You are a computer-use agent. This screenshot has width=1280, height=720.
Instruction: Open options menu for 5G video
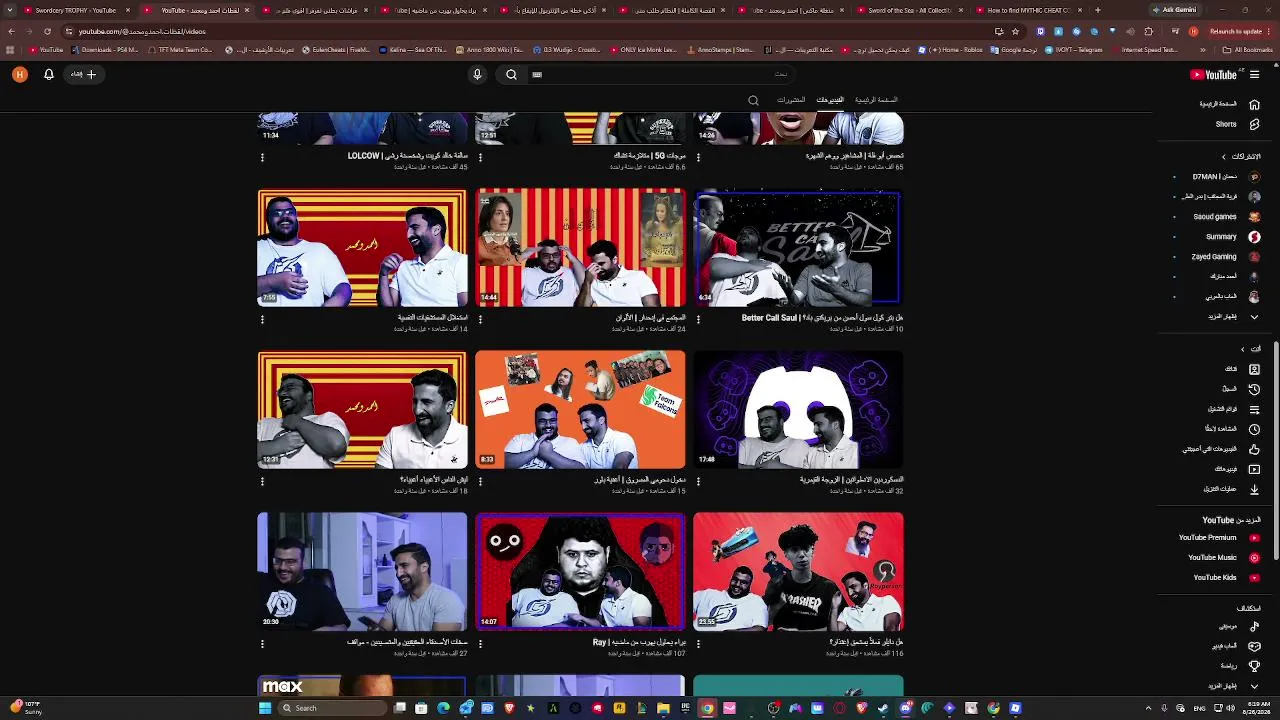480,158
